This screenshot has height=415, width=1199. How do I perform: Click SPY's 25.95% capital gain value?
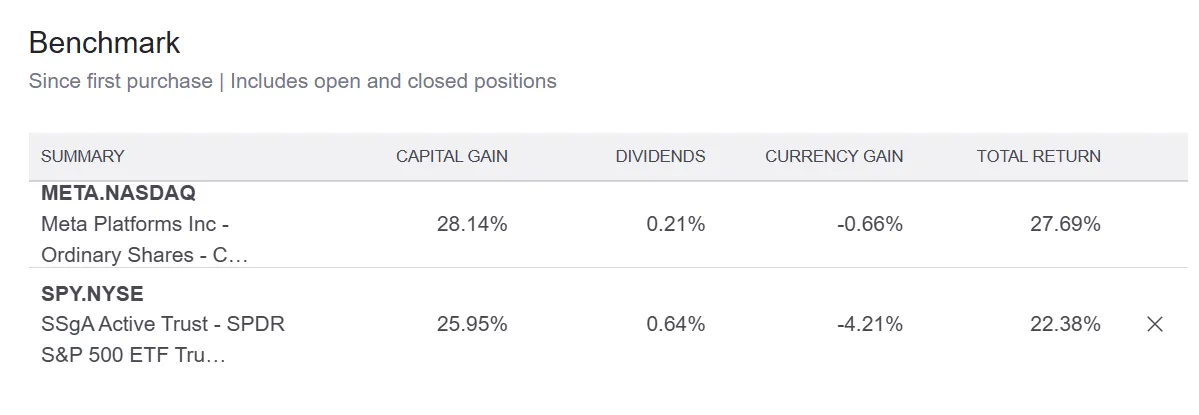[472, 324]
